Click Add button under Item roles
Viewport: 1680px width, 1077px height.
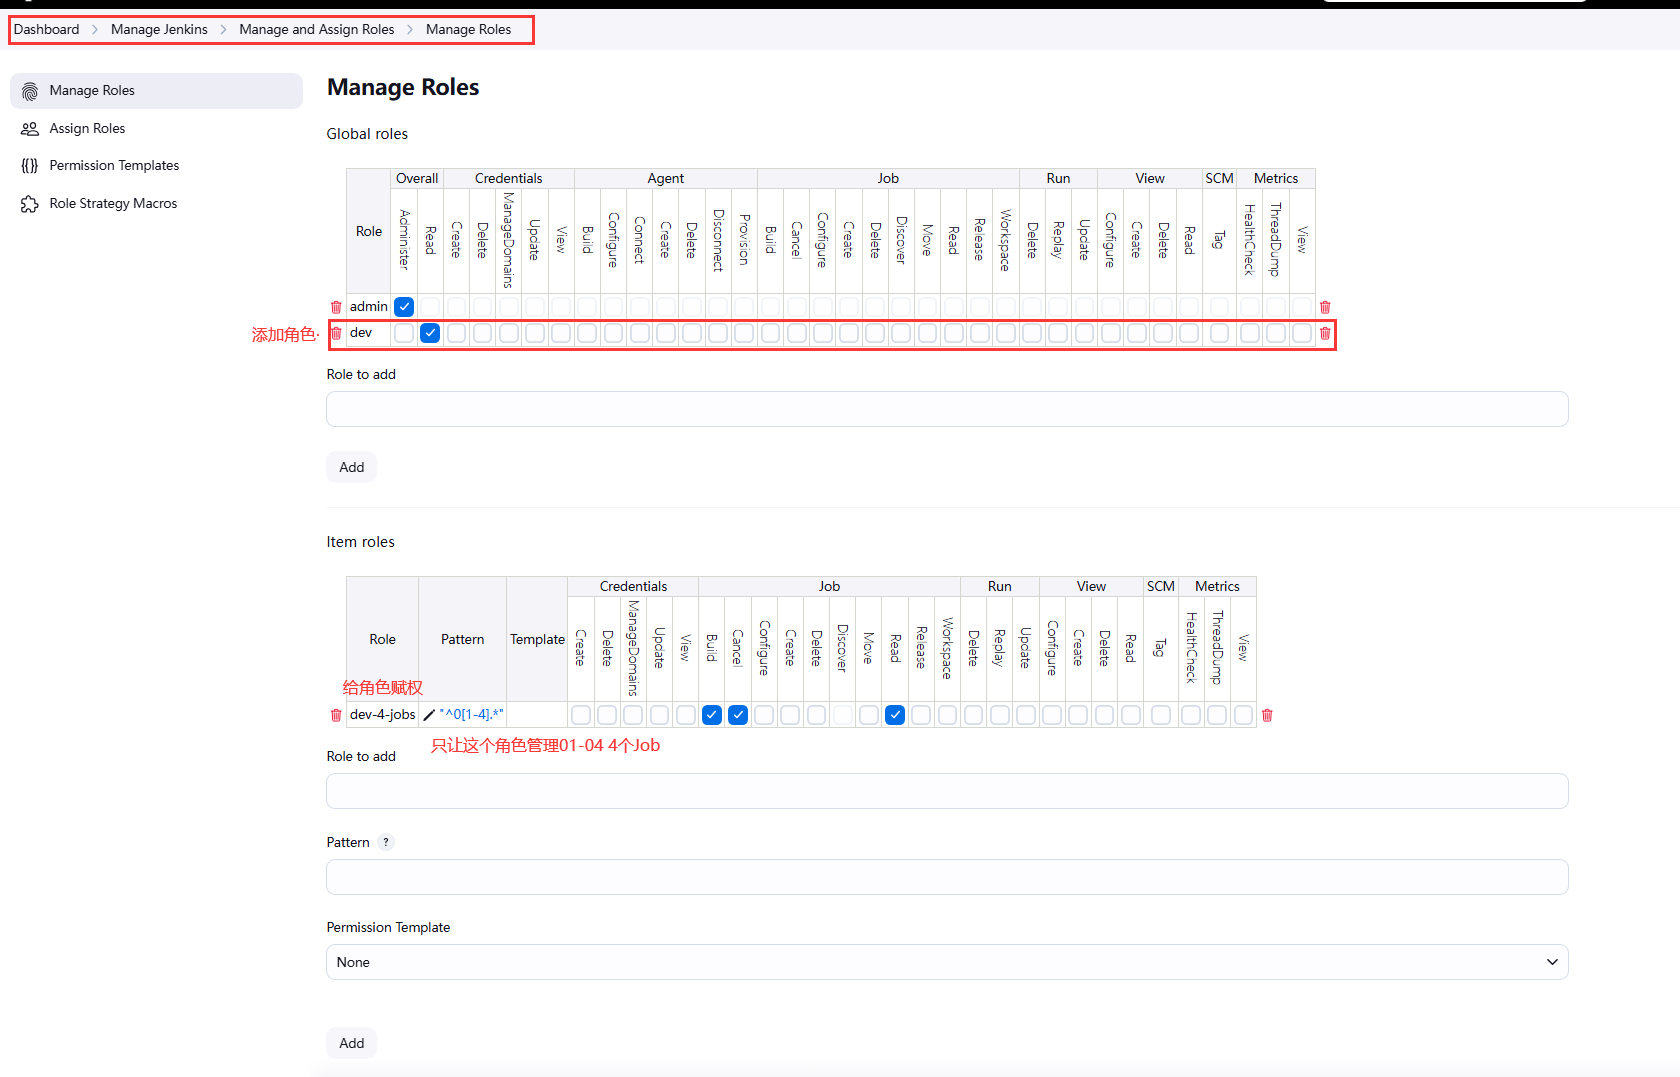pyautogui.click(x=351, y=1043)
